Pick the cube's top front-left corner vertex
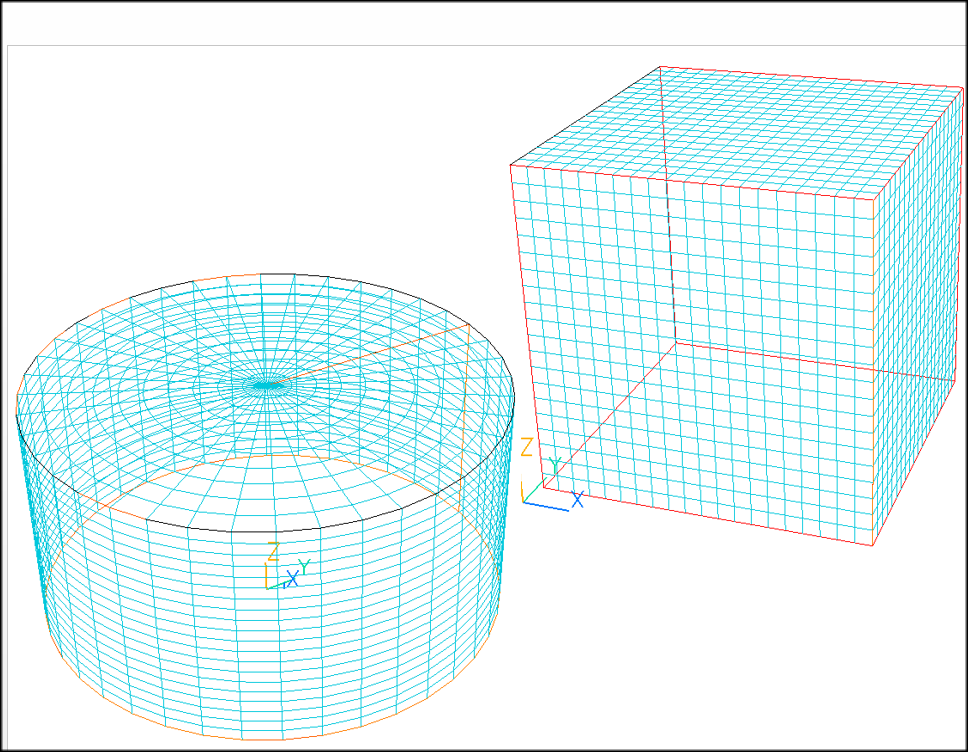 point(511,164)
